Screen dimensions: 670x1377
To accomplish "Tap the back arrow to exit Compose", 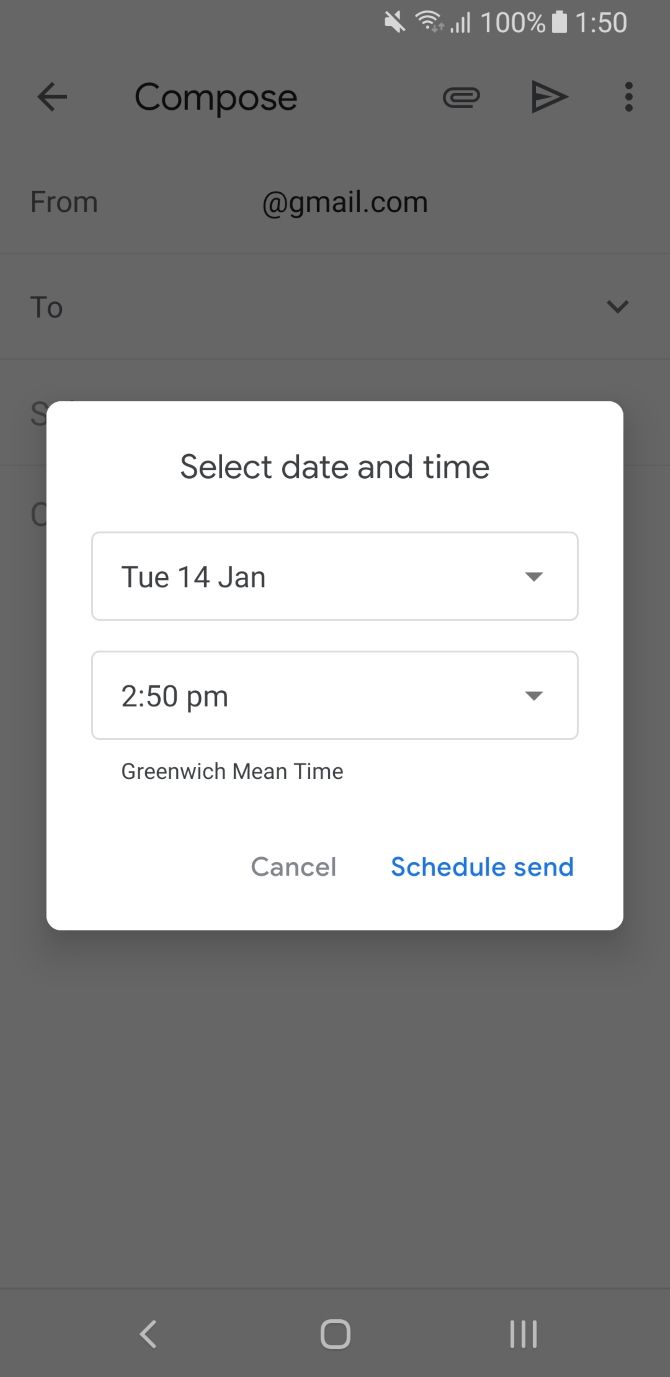I will 52,97.
